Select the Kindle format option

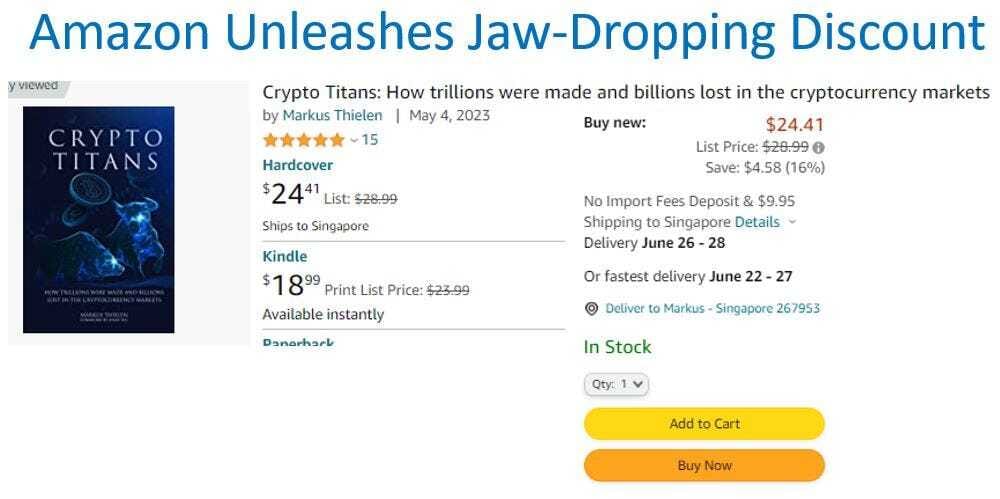(284, 256)
